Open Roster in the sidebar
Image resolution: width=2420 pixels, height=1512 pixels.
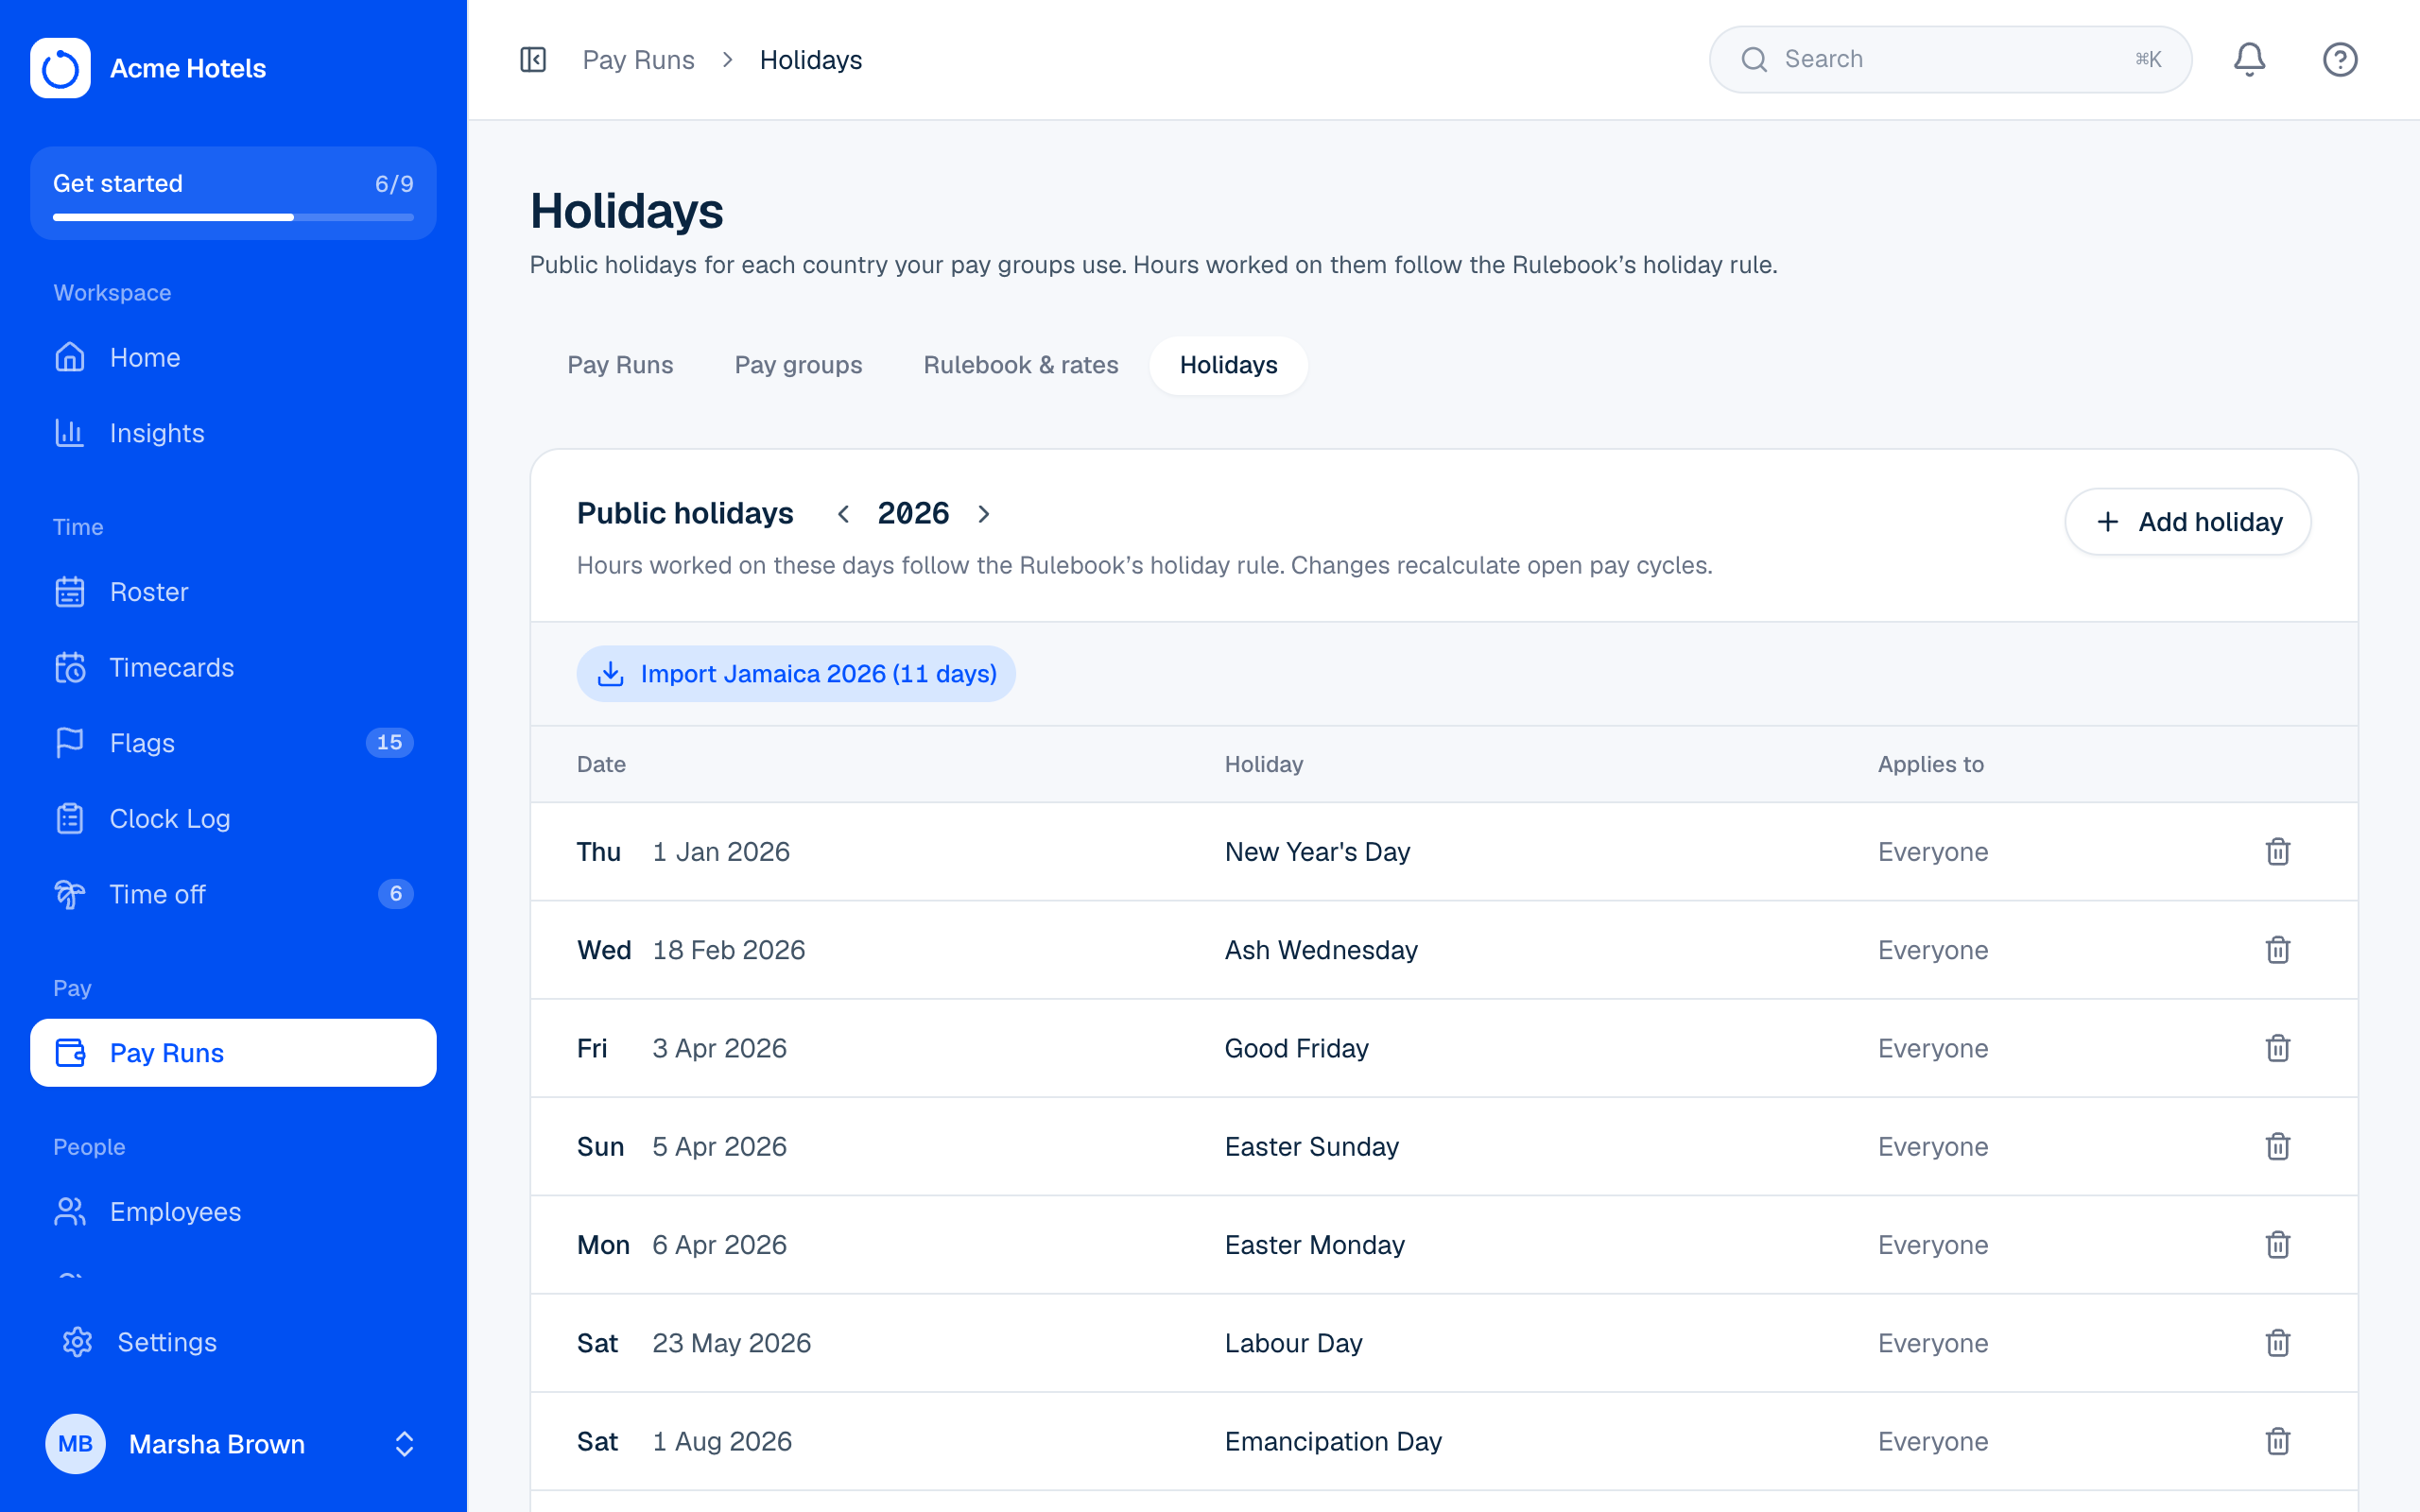233,592
